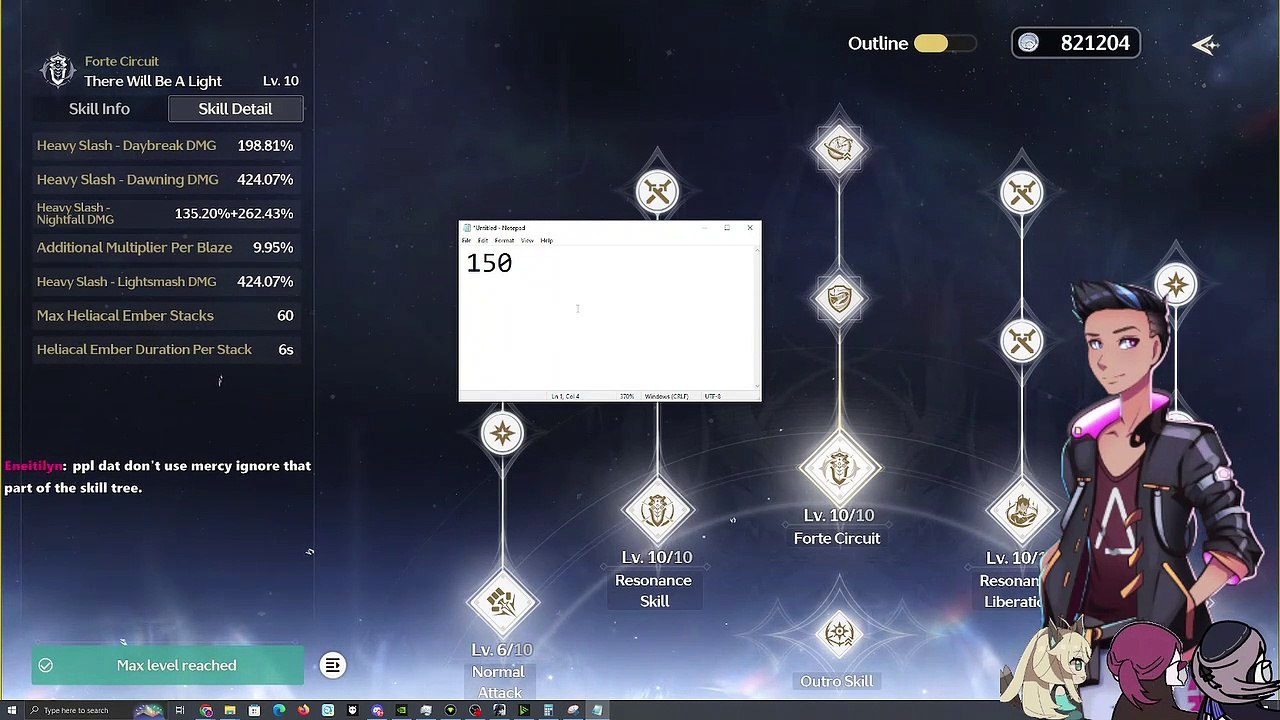Open the Notepad Format menu
This screenshot has height=720, width=1280.
tap(504, 240)
